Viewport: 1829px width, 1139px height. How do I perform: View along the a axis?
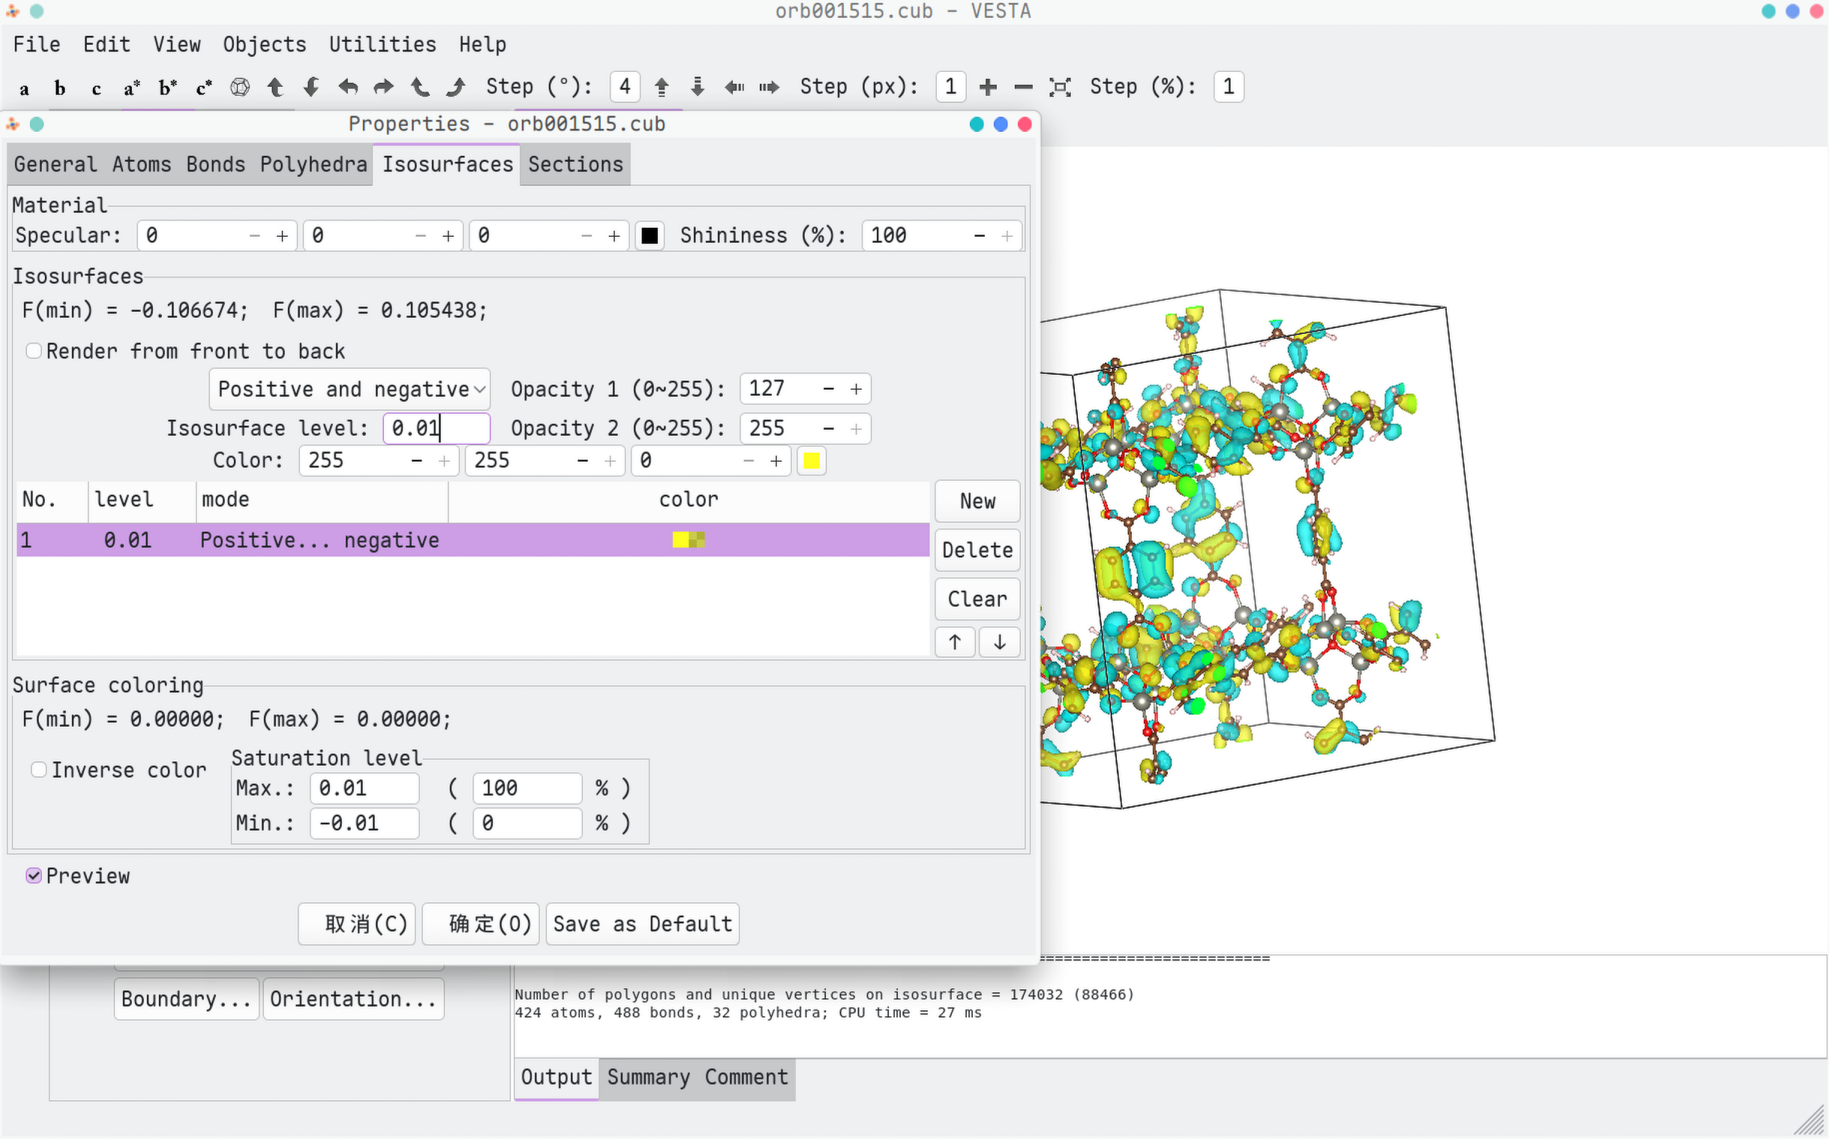(24, 88)
